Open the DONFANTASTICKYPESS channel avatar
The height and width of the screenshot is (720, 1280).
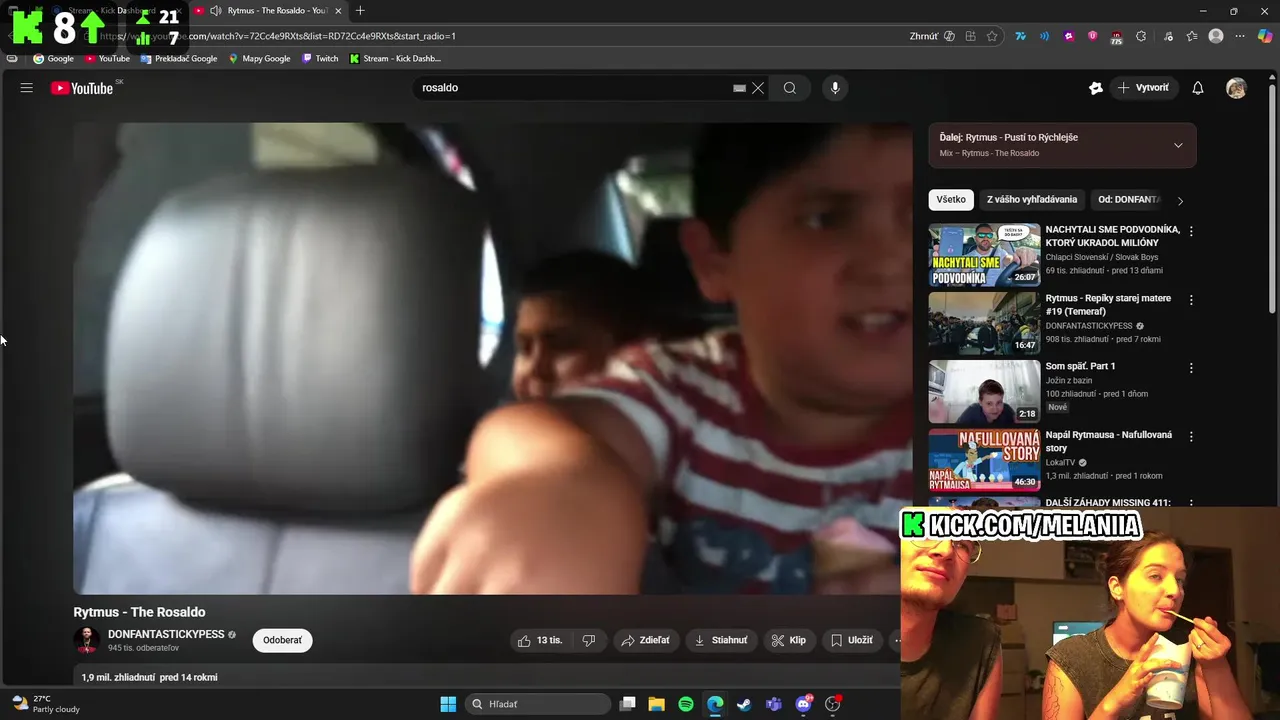[87, 640]
